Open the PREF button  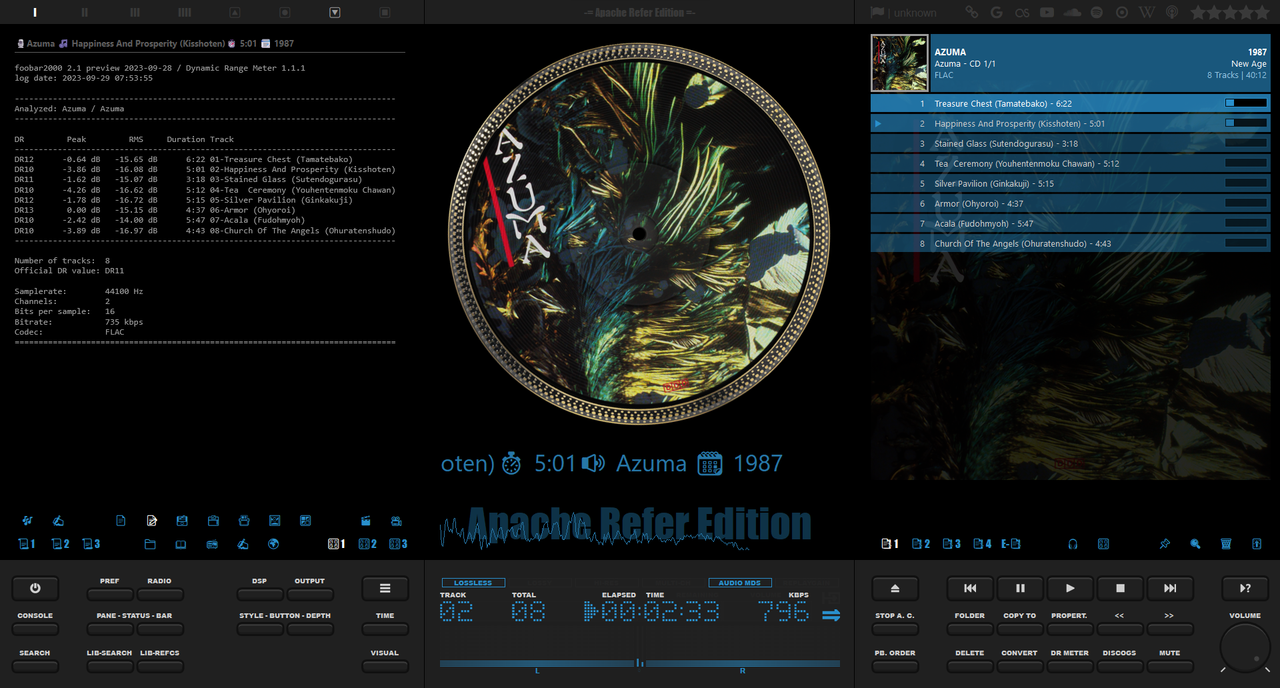(110, 593)
